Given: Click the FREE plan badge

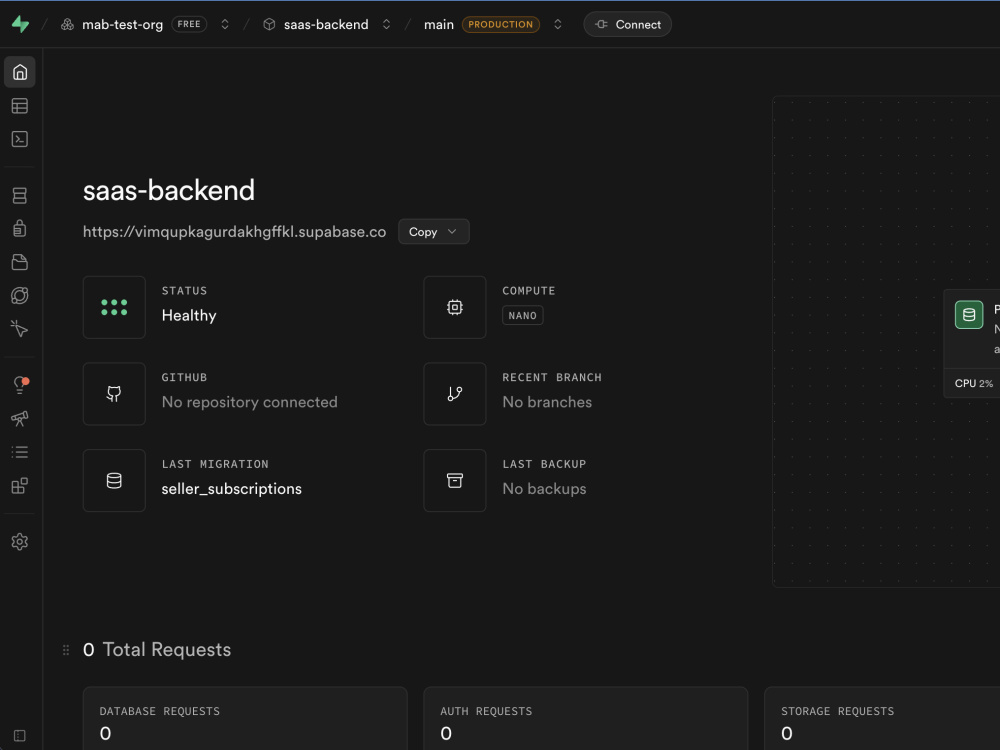Looking at the screenshot, I should click(x=189, y=24).
